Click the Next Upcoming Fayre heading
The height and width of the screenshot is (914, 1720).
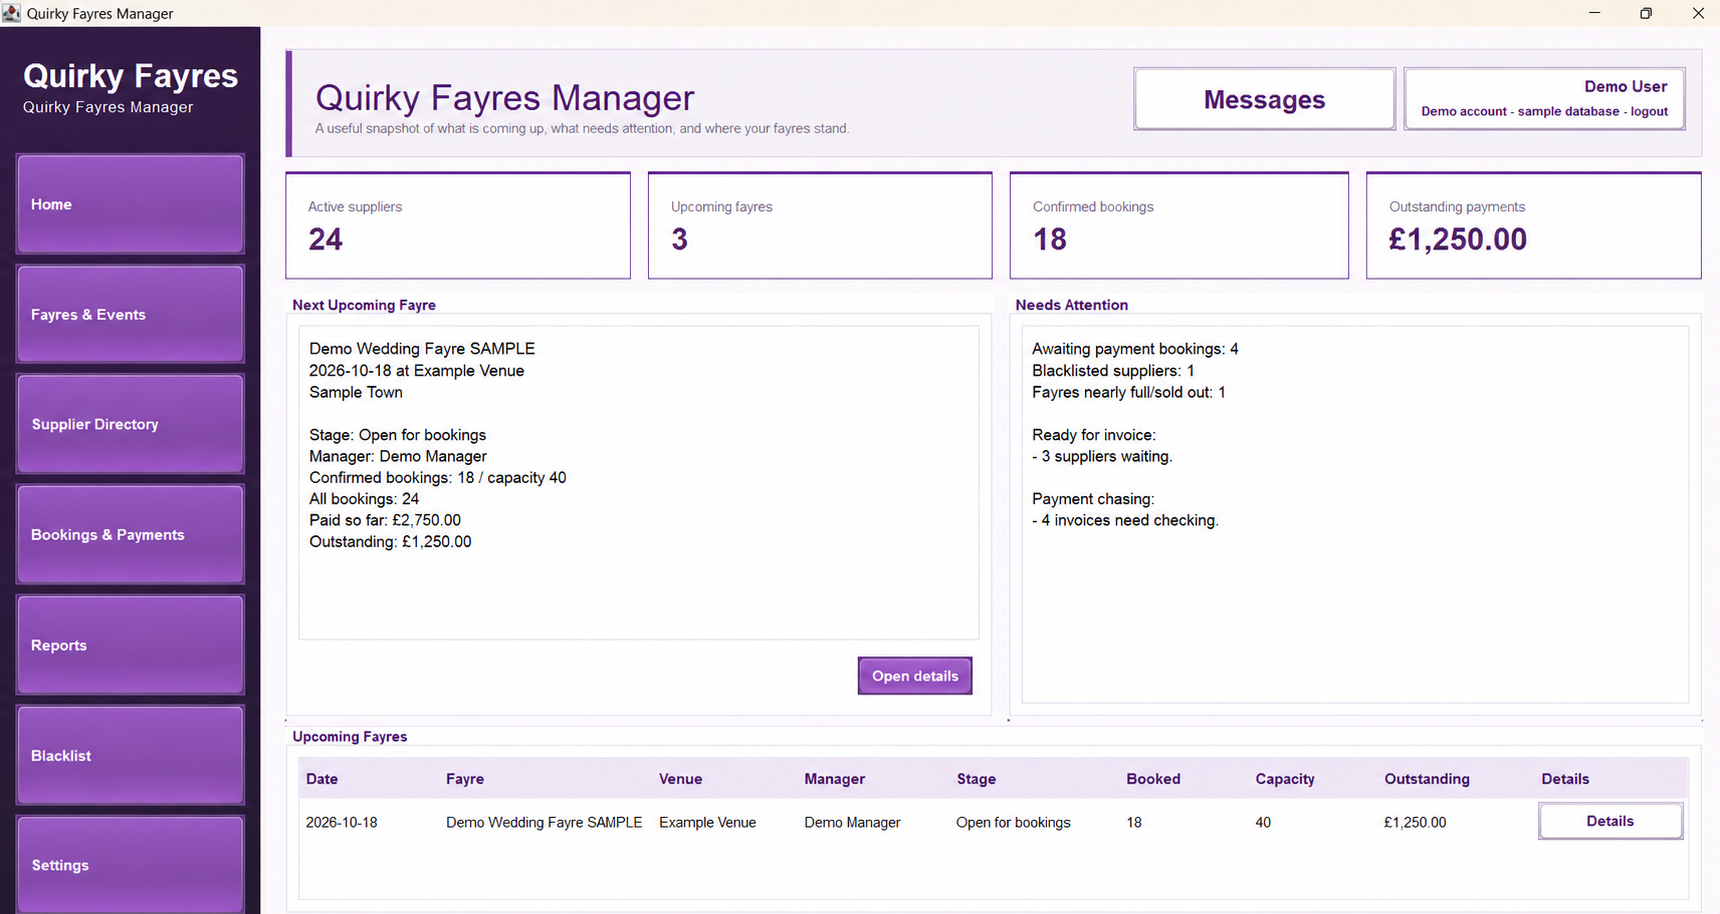click(x=364, y=305)
